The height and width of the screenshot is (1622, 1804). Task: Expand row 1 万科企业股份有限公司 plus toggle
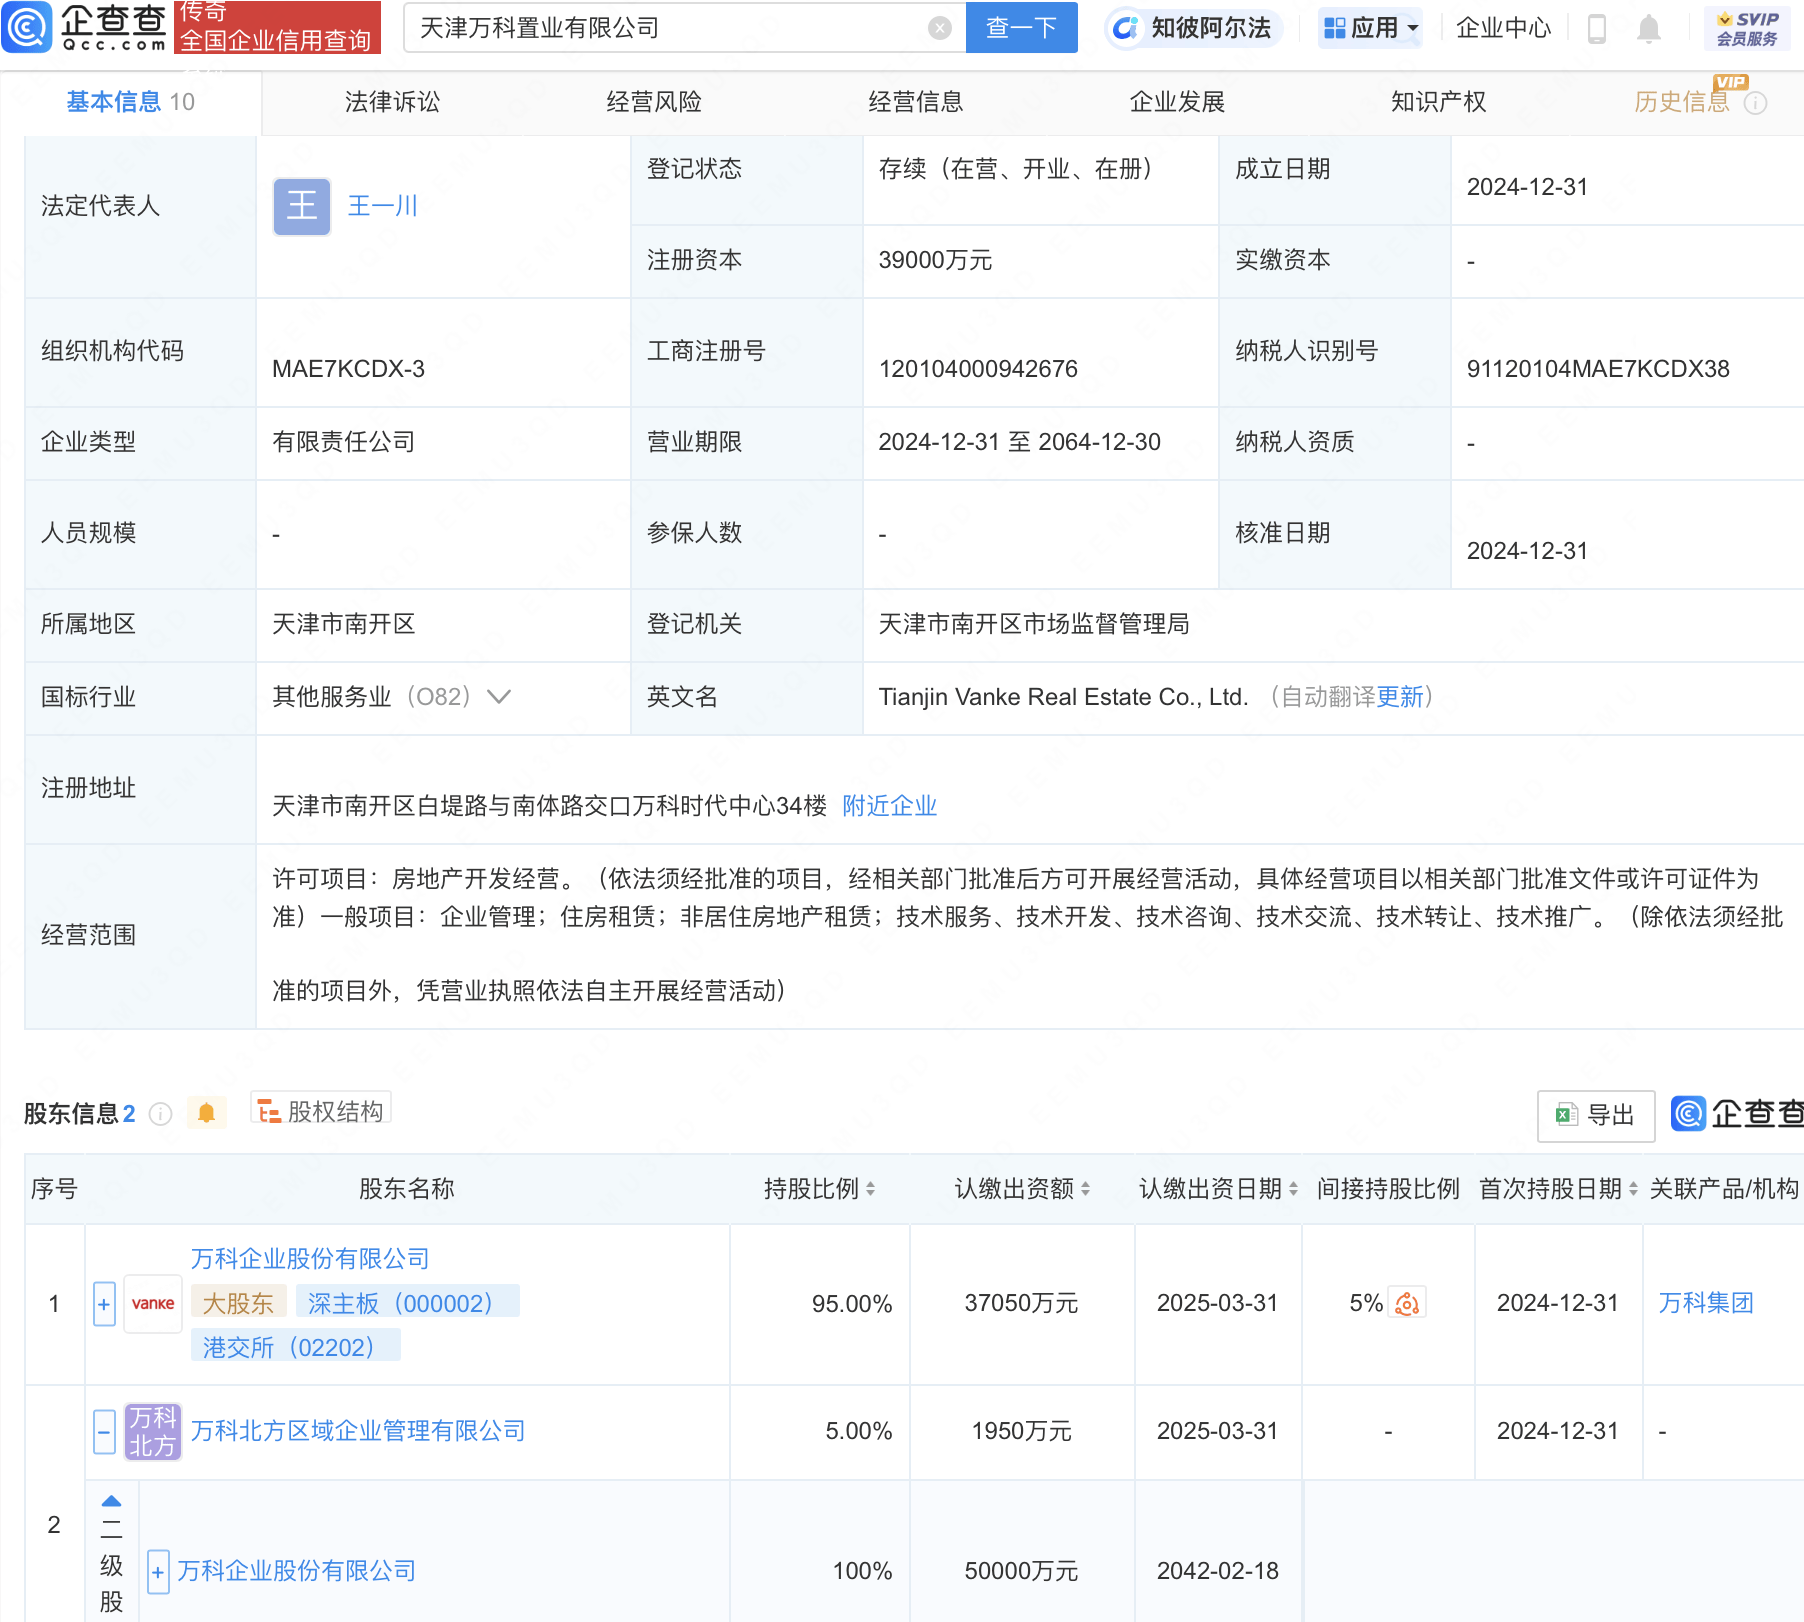click(x=104, y=1304)
